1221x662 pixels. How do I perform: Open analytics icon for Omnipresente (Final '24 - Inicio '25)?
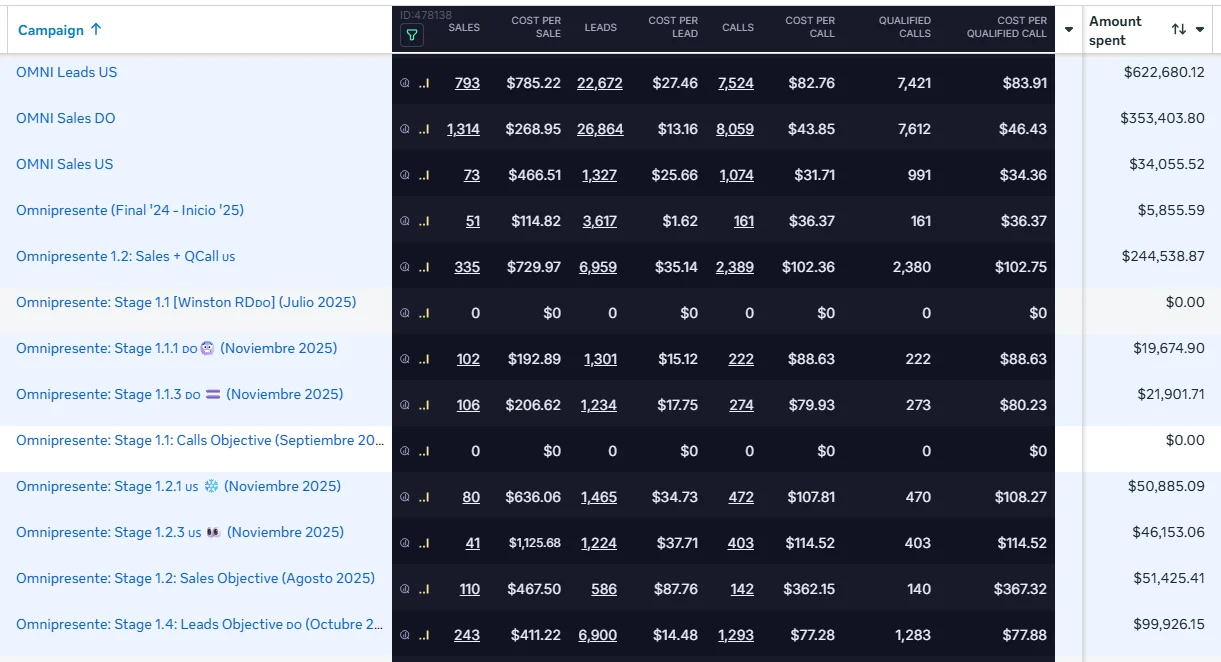click(405, 221)
